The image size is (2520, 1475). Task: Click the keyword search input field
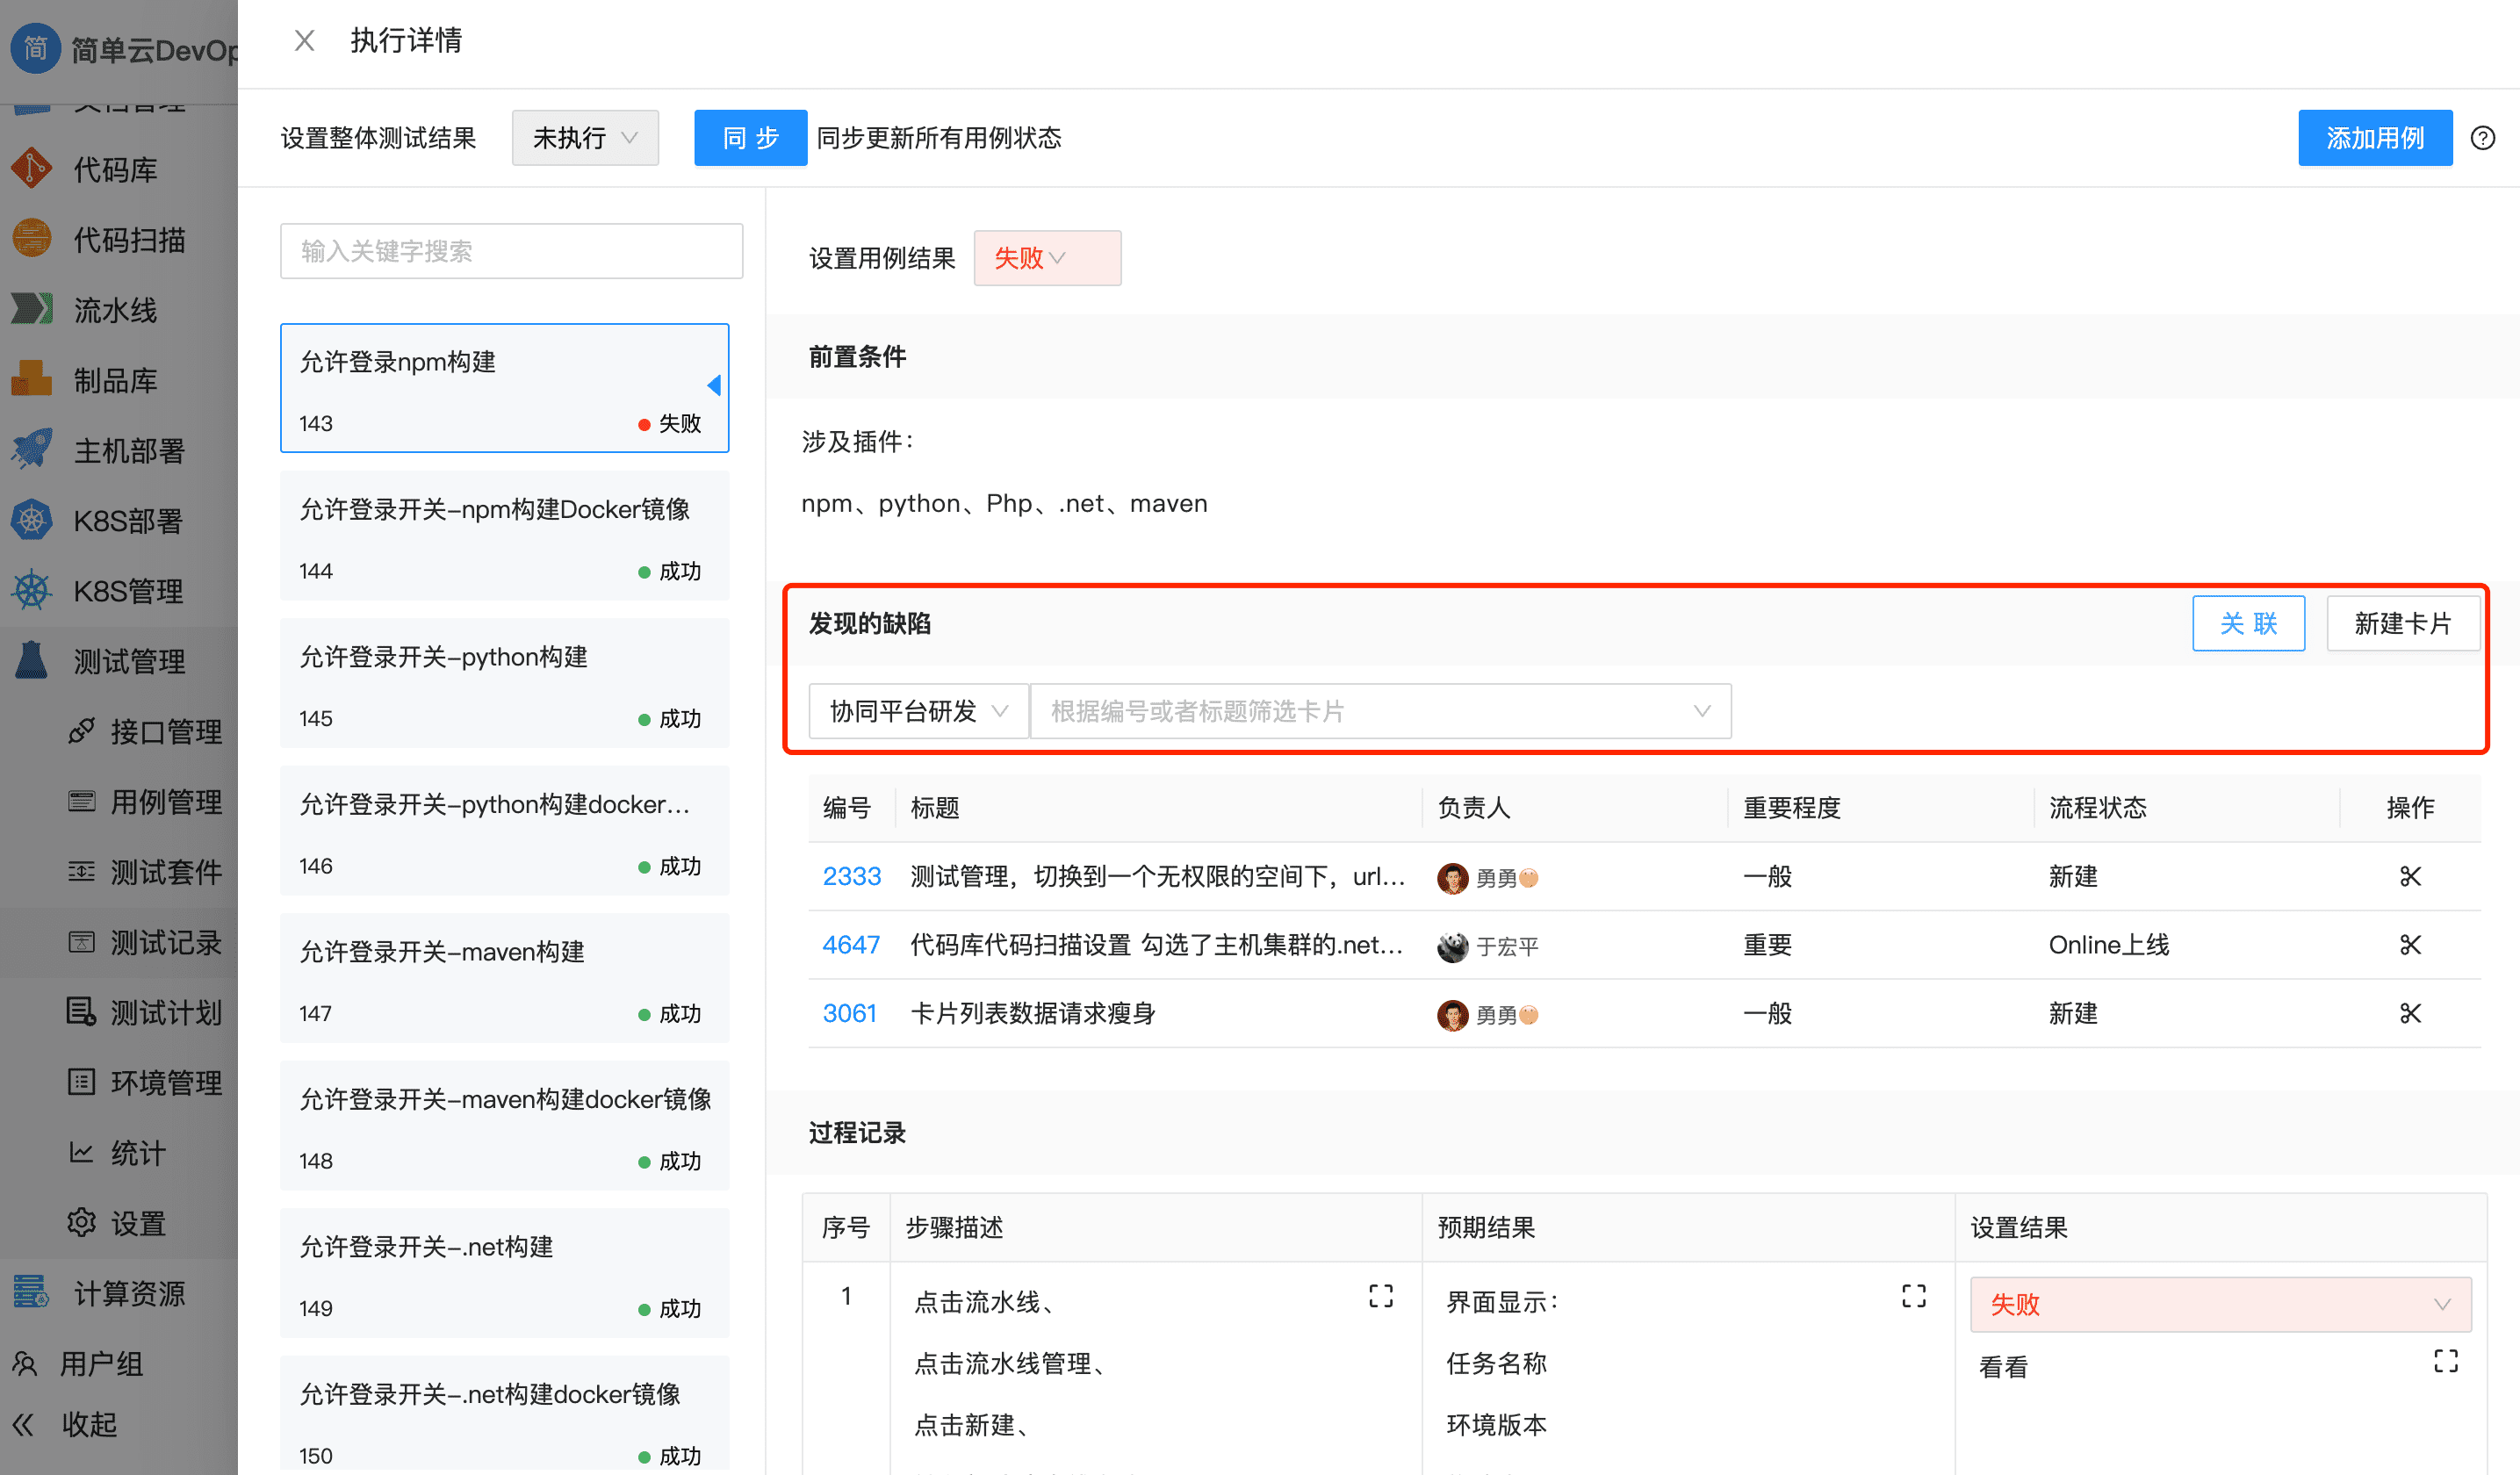pyautogui.click(x=511, y=250)
